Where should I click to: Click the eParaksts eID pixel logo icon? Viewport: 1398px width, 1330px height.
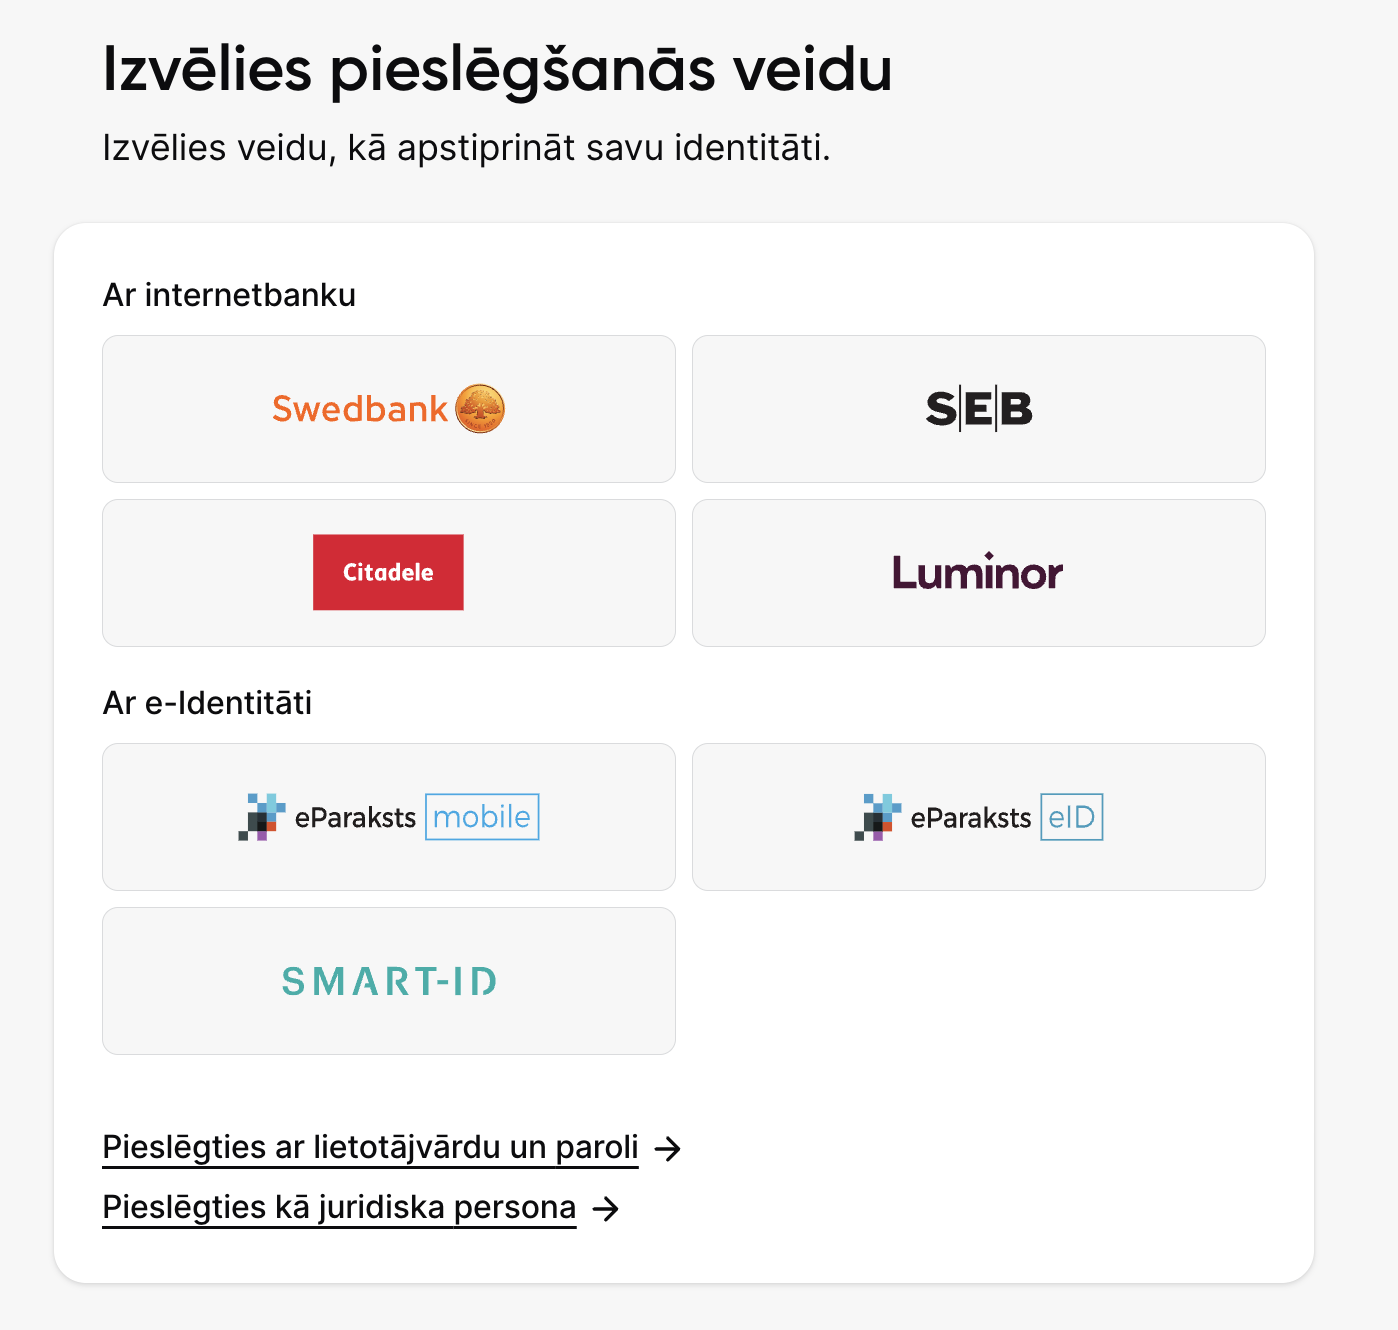[878, 817]
